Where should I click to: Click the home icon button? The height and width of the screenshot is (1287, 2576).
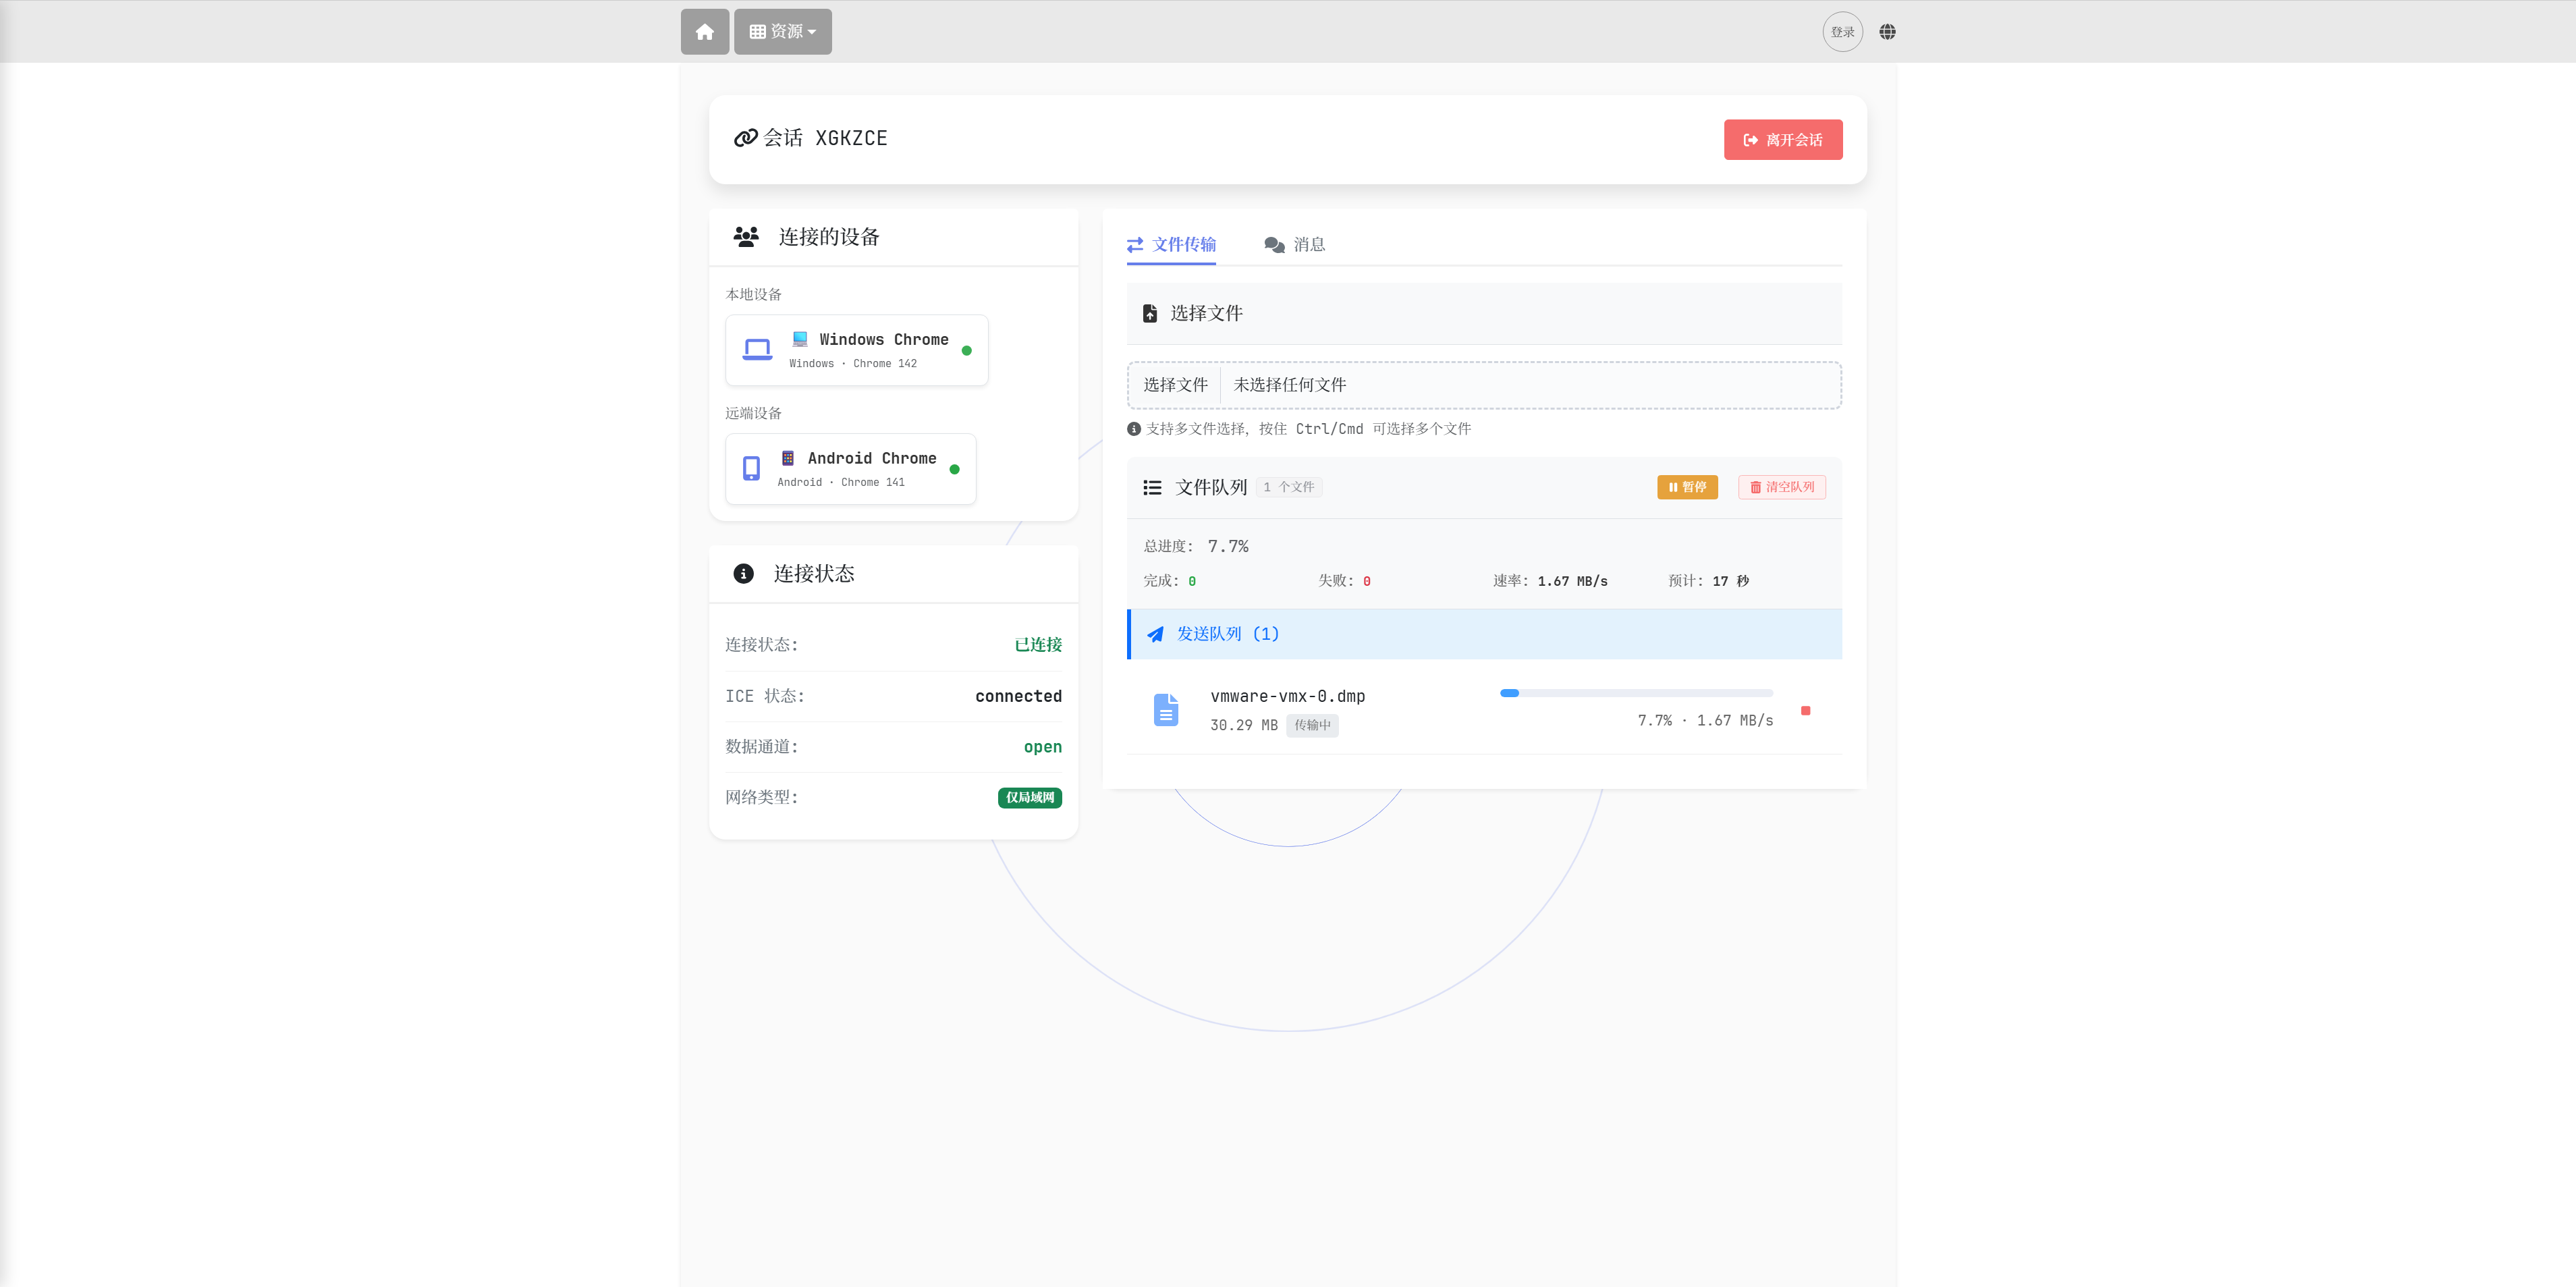click(704, 32)
